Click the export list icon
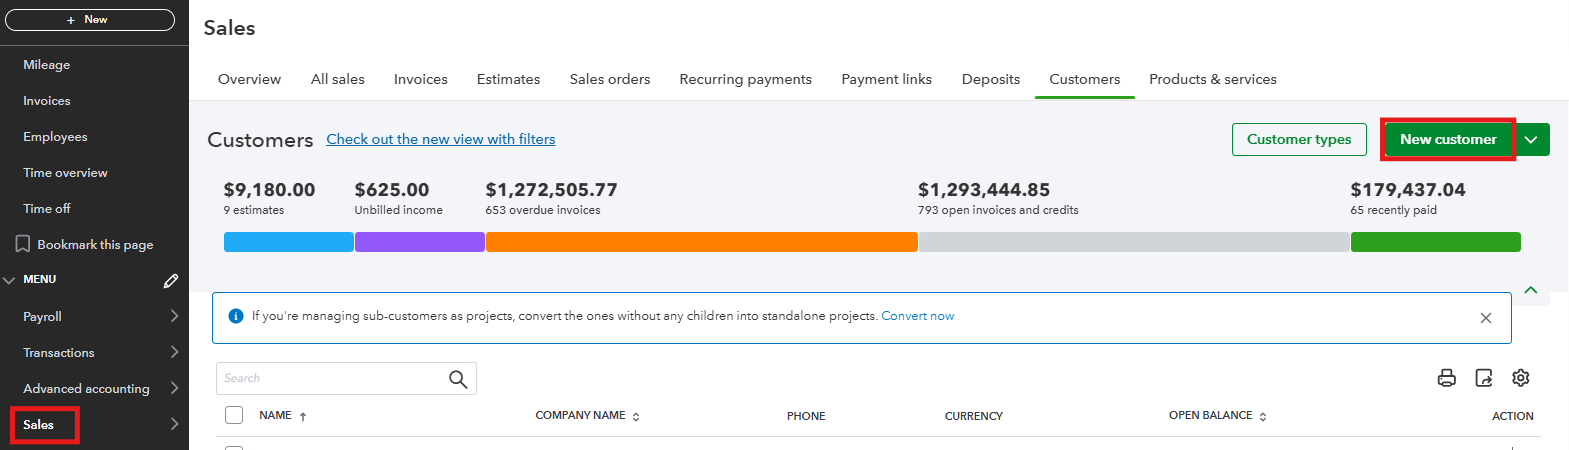1569x450 pixels. tap(1484, 378)
